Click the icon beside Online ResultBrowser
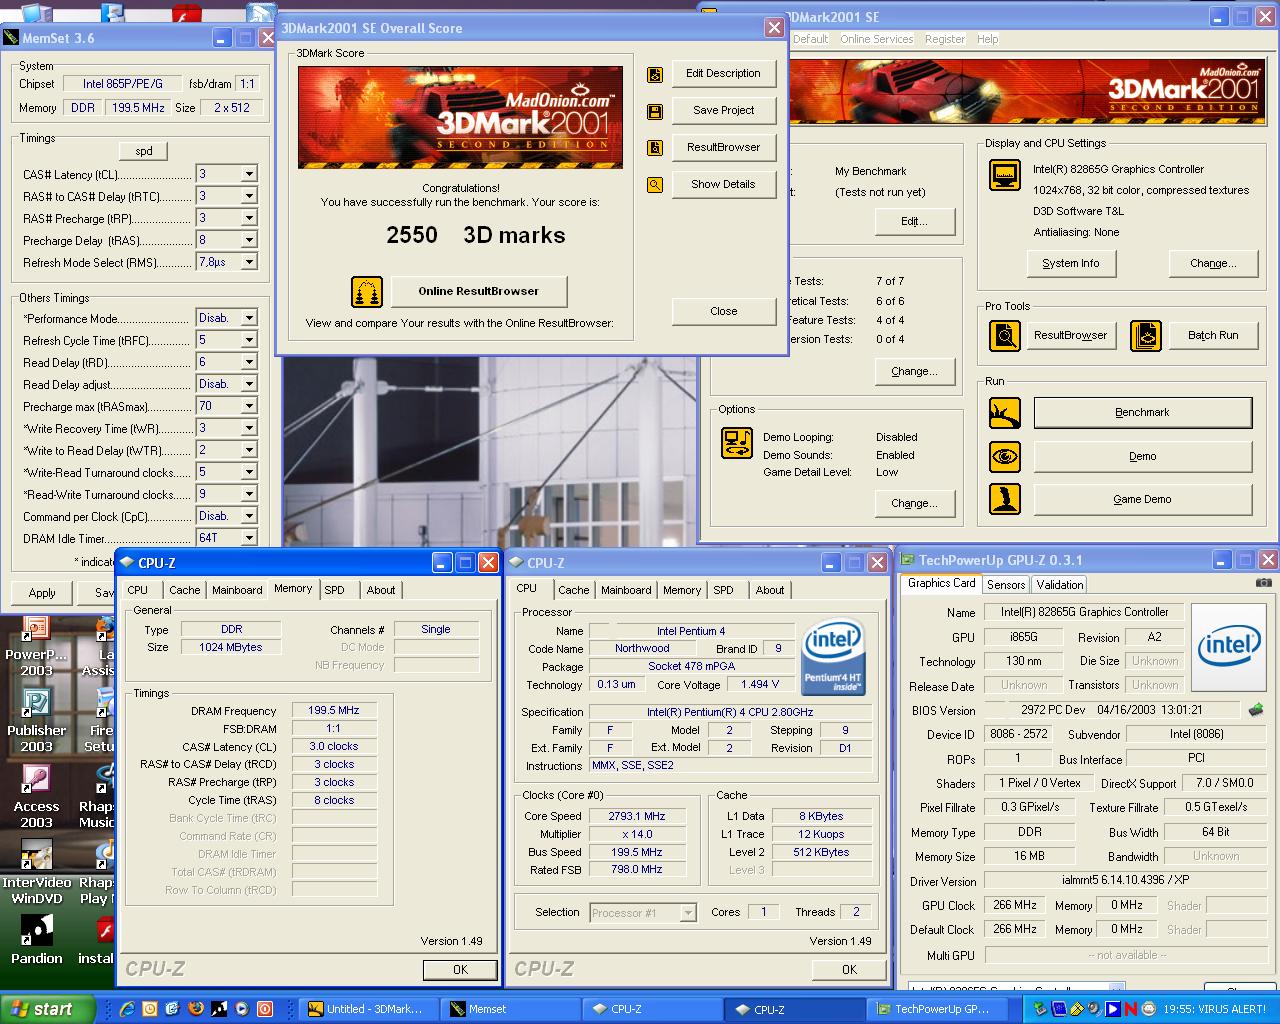The image size is (1280, 1024). [x=367, y=292]
